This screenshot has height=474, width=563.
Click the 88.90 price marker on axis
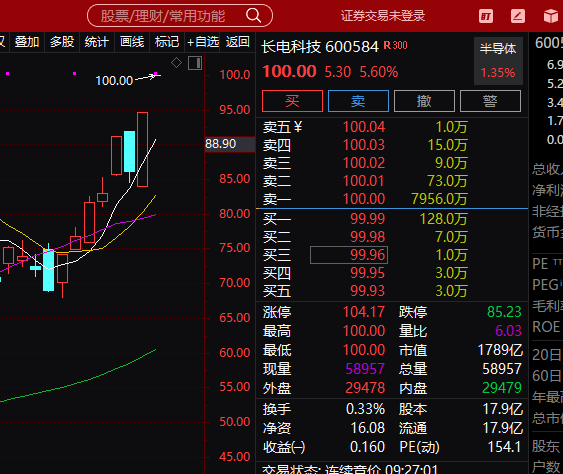[x=230, y=144]
